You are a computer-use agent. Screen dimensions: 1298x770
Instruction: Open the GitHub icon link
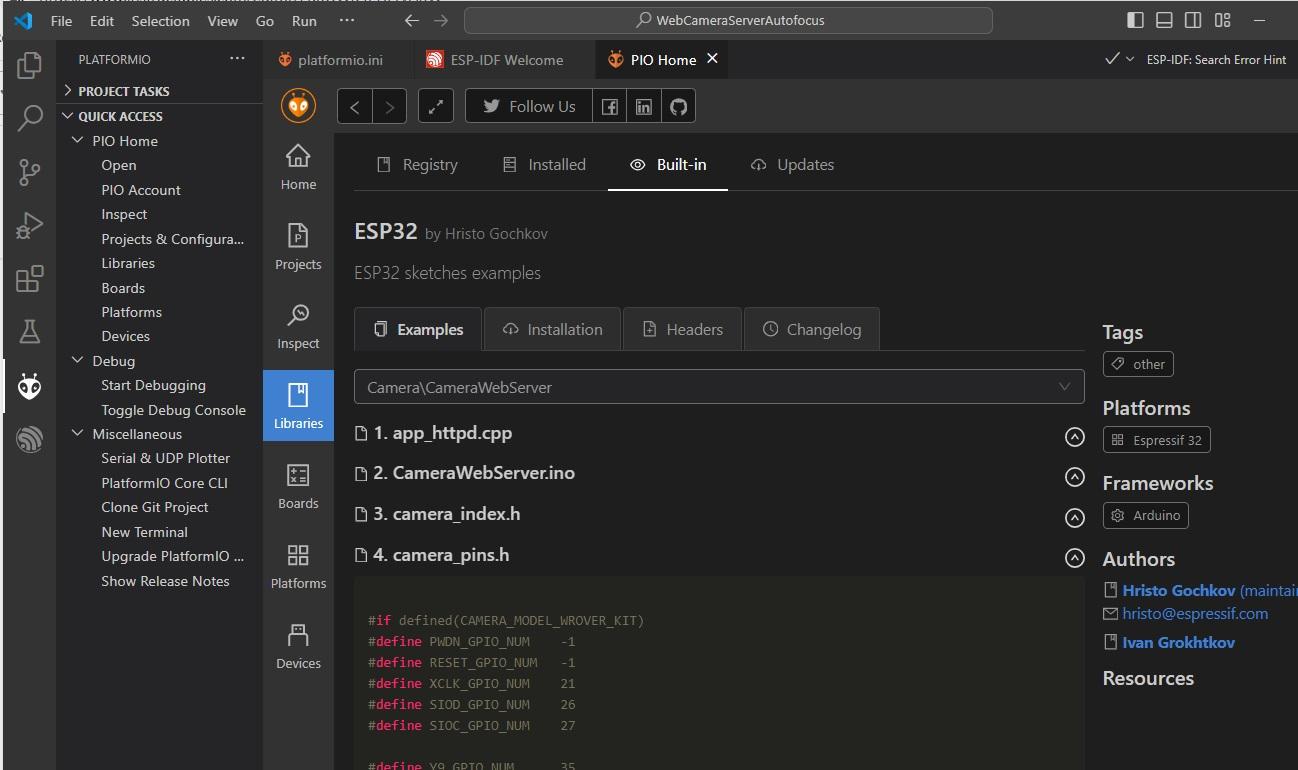coord(678,107)
